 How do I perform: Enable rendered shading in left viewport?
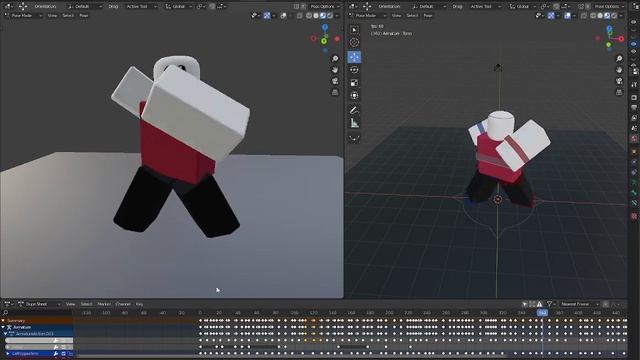tap(330, 16)
